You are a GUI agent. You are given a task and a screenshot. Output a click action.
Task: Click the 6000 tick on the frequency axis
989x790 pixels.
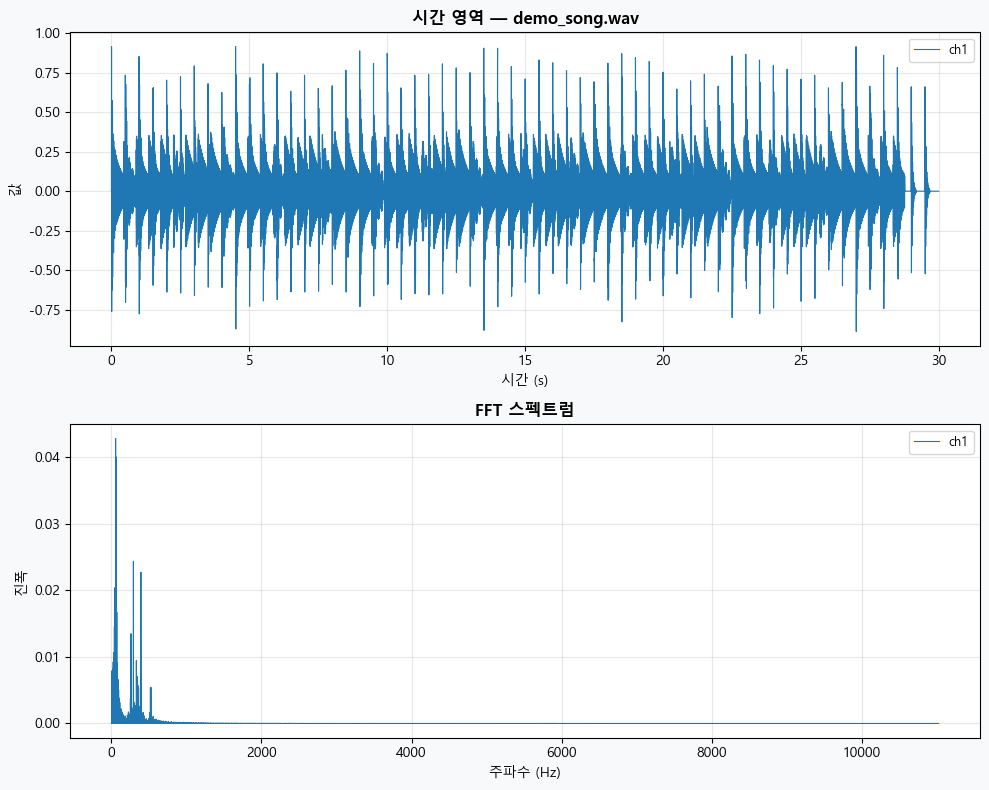[x=562, y=752]
